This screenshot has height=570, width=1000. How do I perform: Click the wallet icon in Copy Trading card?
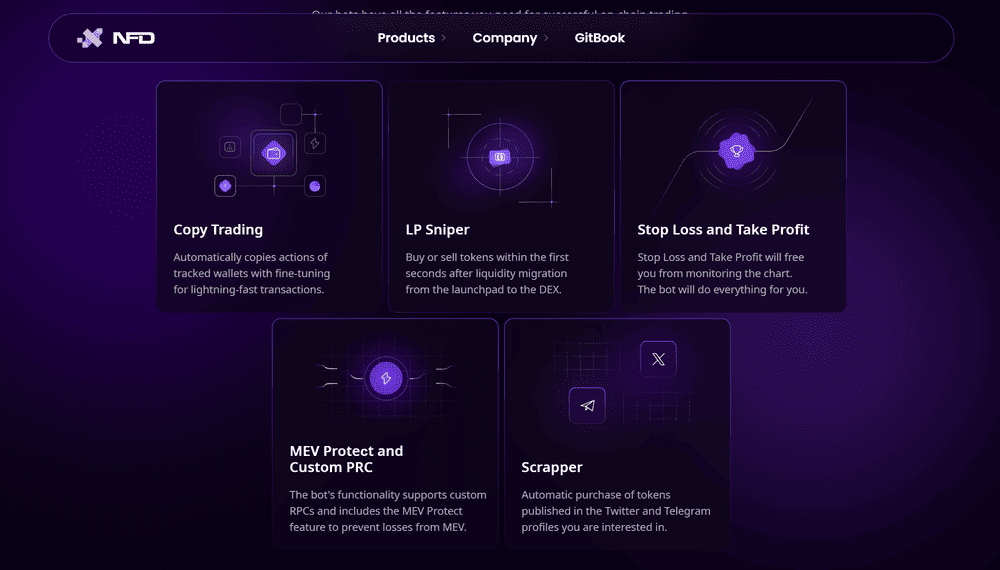pos(274,153)
